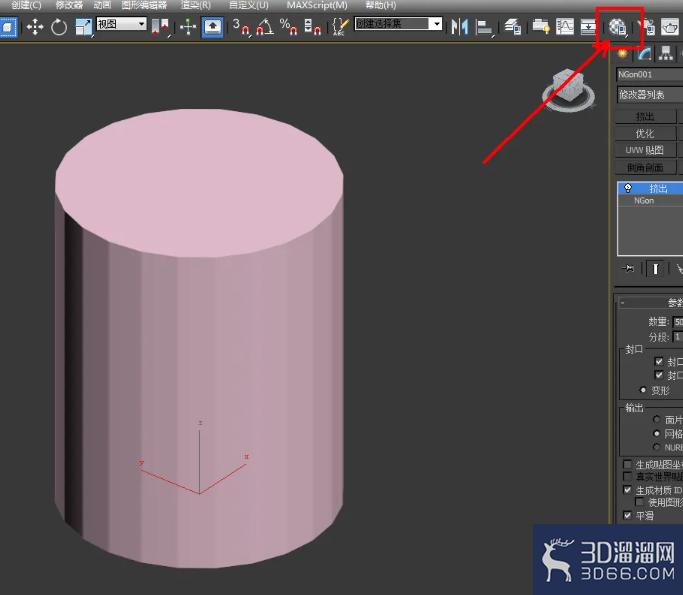Viewport: 683px width, 595px height.
Task: Select the 变形 radio button
Action: [x=643, y=390]
